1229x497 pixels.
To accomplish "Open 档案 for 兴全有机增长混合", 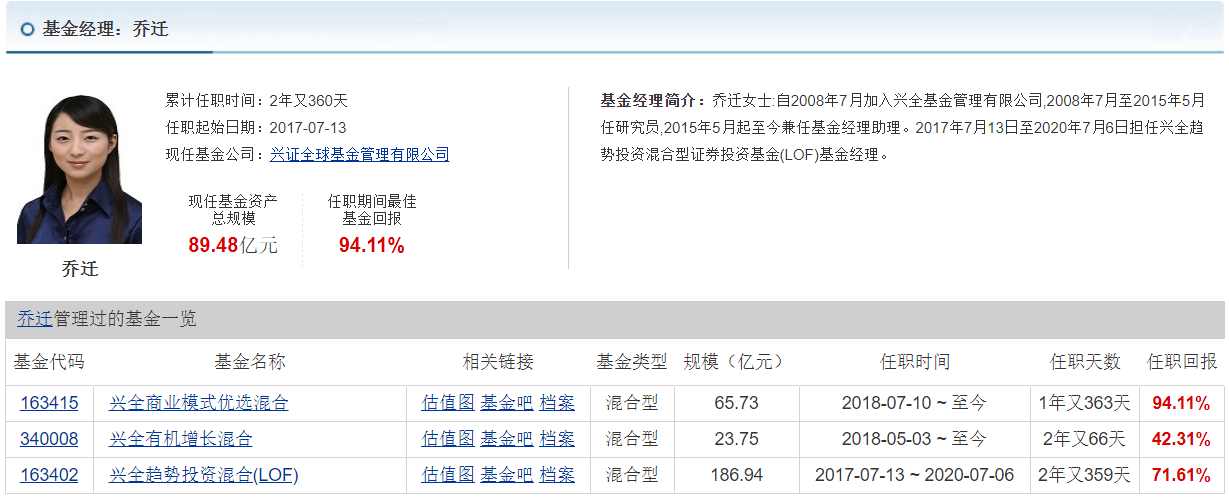I will pyautogui.click(x=557, y=438).
